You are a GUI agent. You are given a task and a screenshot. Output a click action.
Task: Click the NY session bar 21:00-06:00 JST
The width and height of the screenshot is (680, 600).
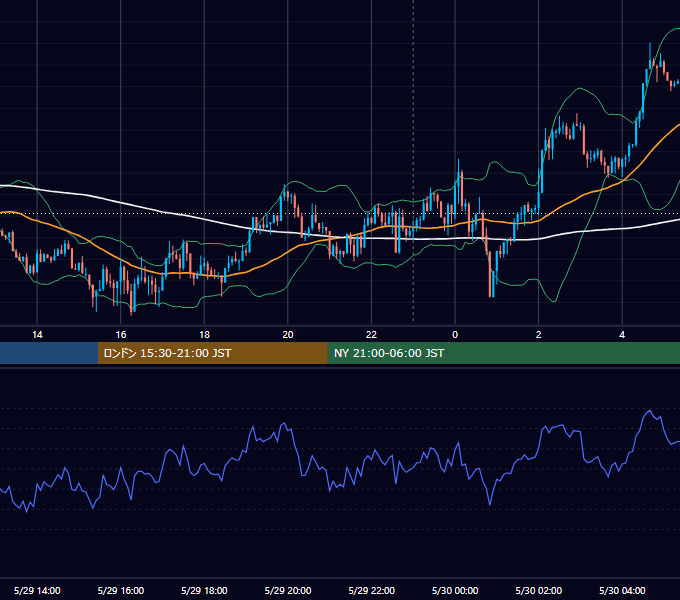503,353
